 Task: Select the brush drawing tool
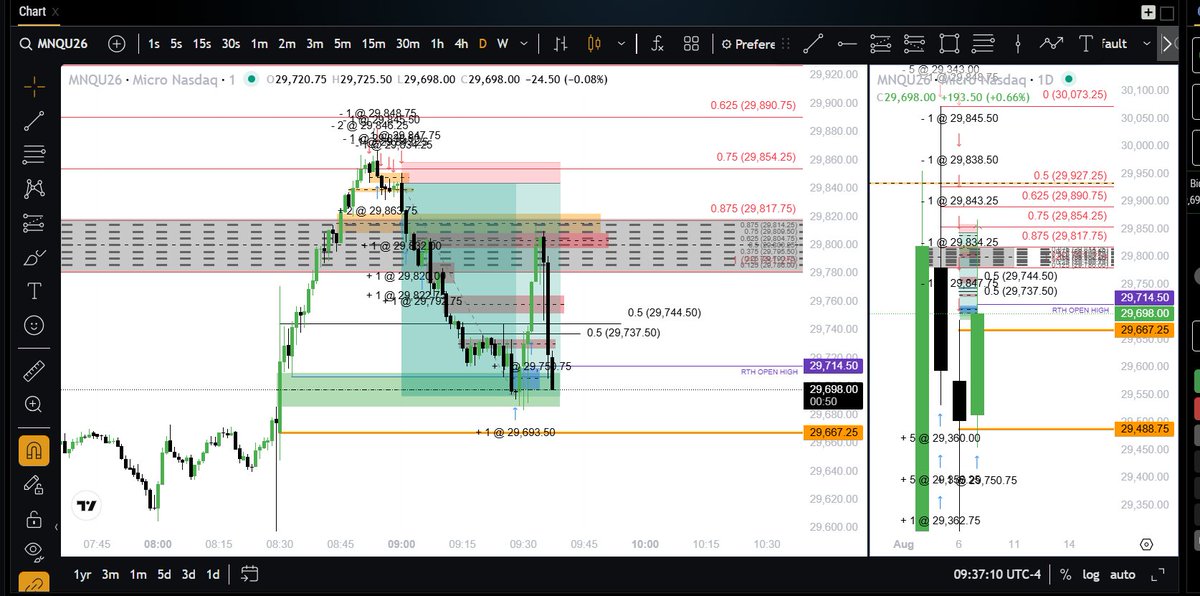34,257
